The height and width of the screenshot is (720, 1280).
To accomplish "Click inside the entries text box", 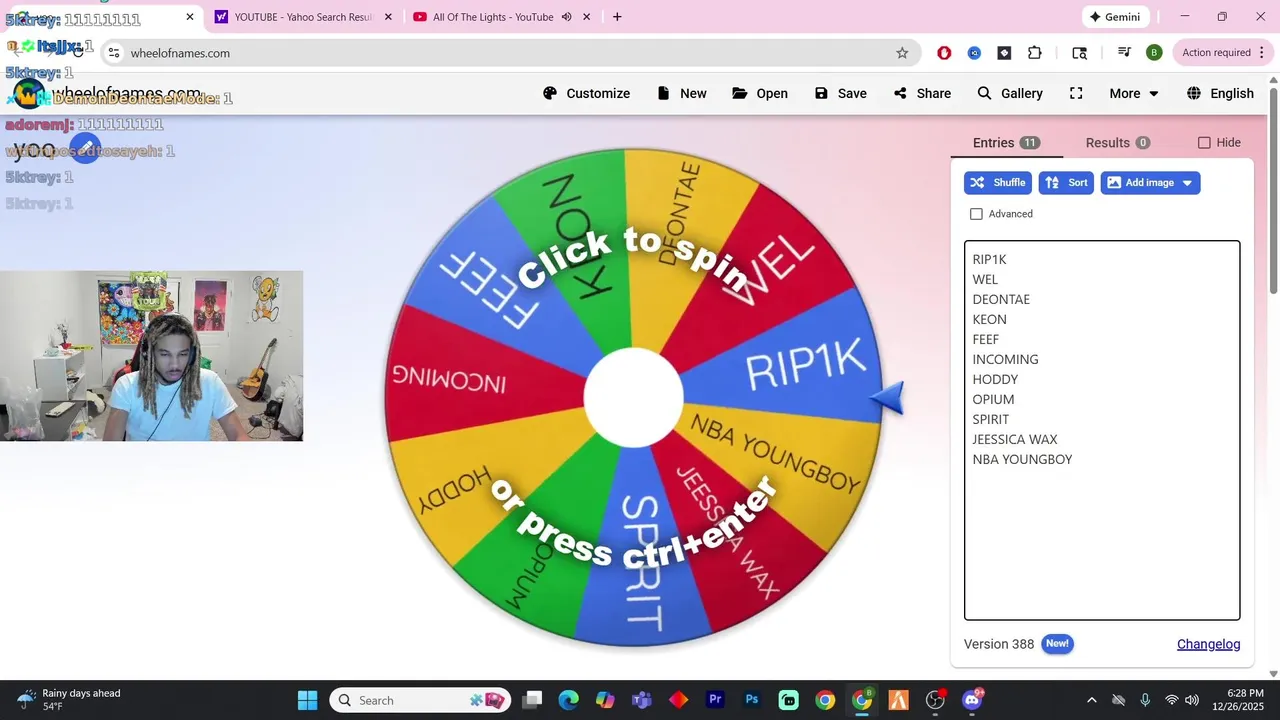I will [1102, 430].
